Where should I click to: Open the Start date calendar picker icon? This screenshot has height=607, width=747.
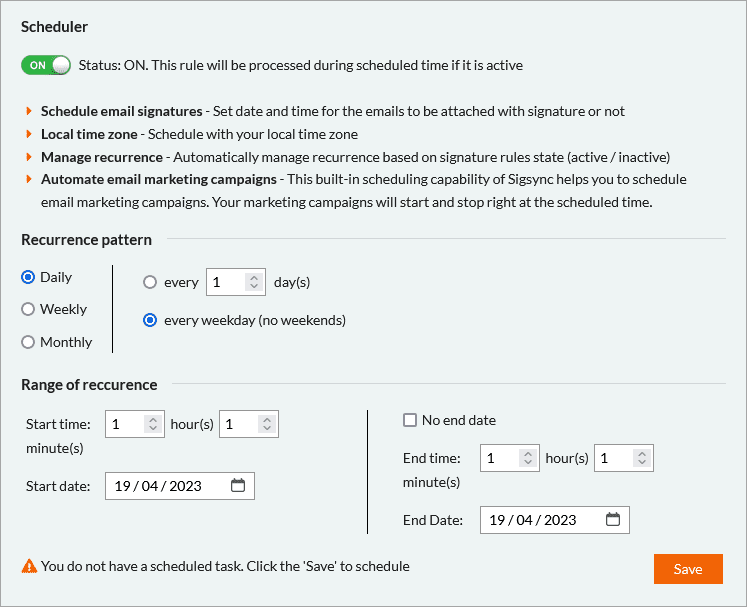point(238,486)
